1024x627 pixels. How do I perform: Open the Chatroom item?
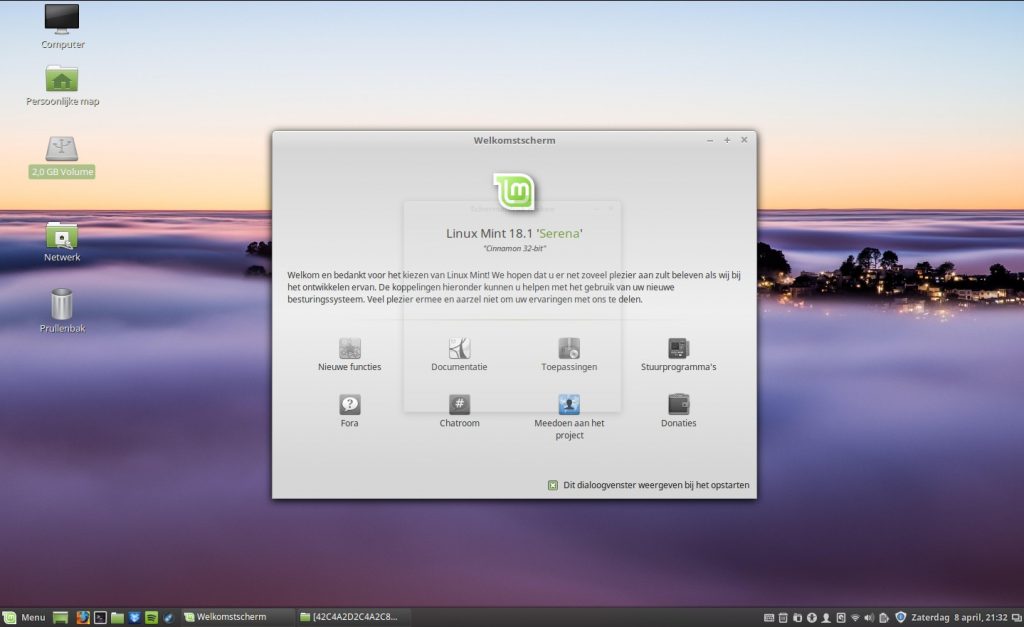(459, 411)
